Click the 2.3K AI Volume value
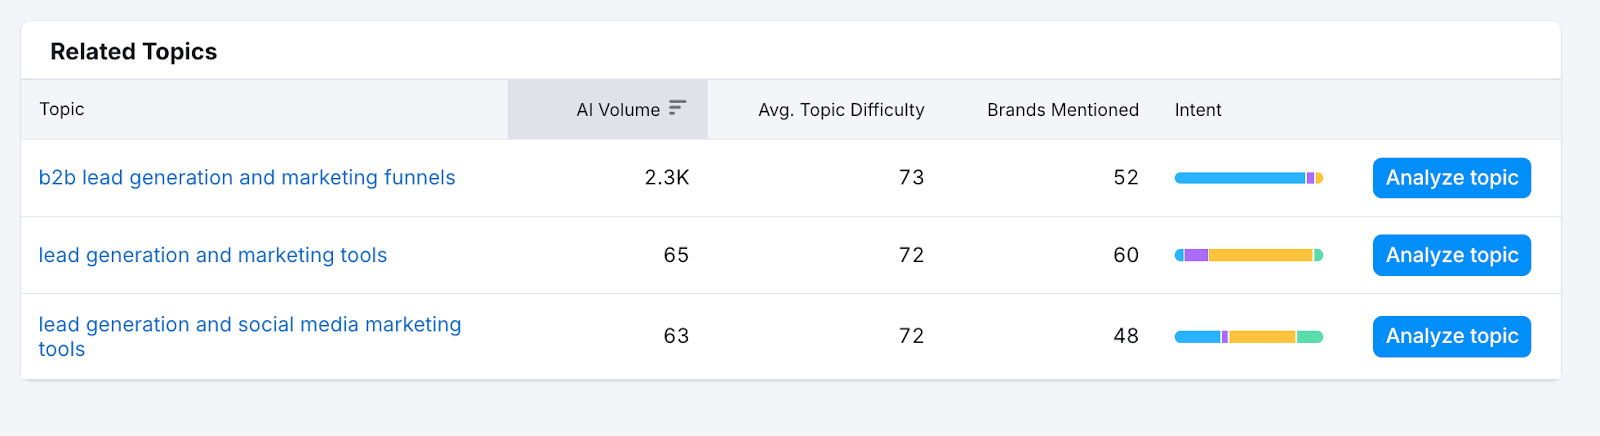Image resolution: width=1600 pixels, height=436 pixels. coord(667,178)
